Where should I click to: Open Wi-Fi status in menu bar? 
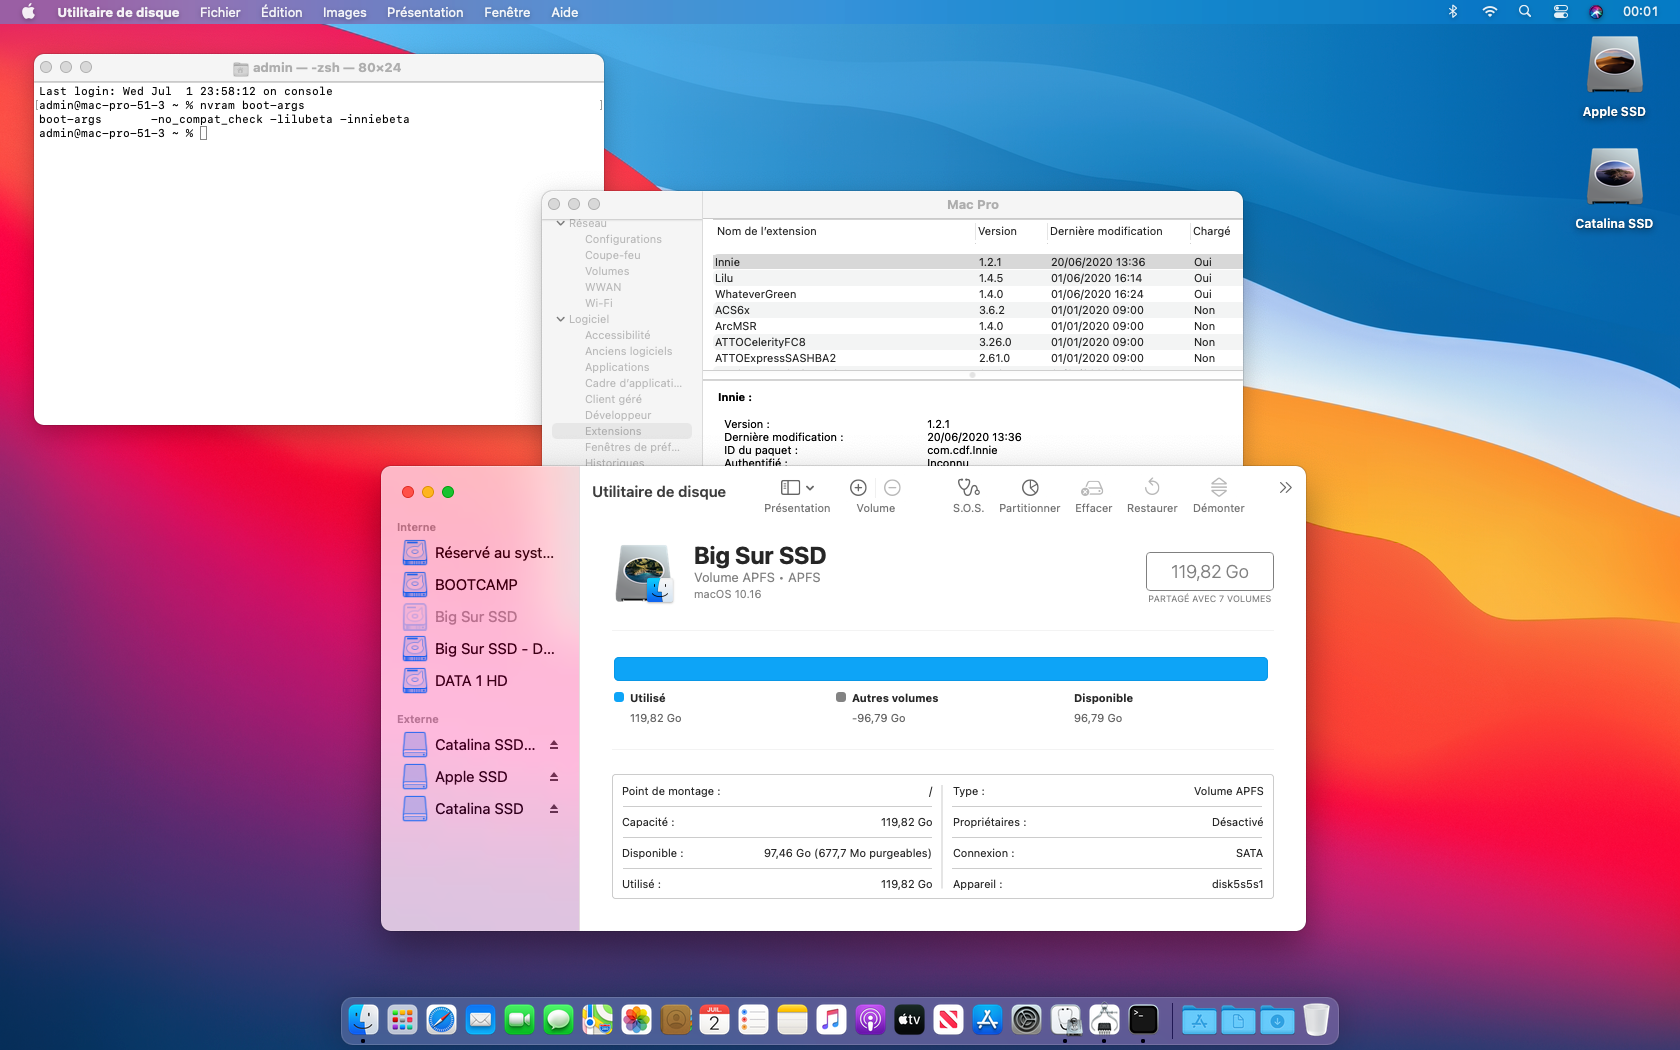point(1490,12)
